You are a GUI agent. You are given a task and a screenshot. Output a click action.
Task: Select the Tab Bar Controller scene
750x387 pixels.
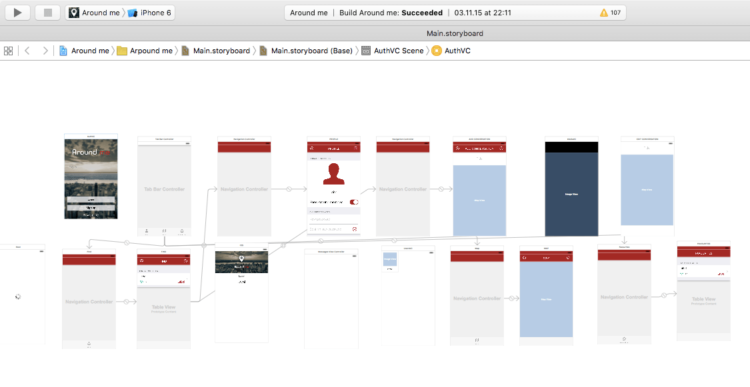(164, 186)
